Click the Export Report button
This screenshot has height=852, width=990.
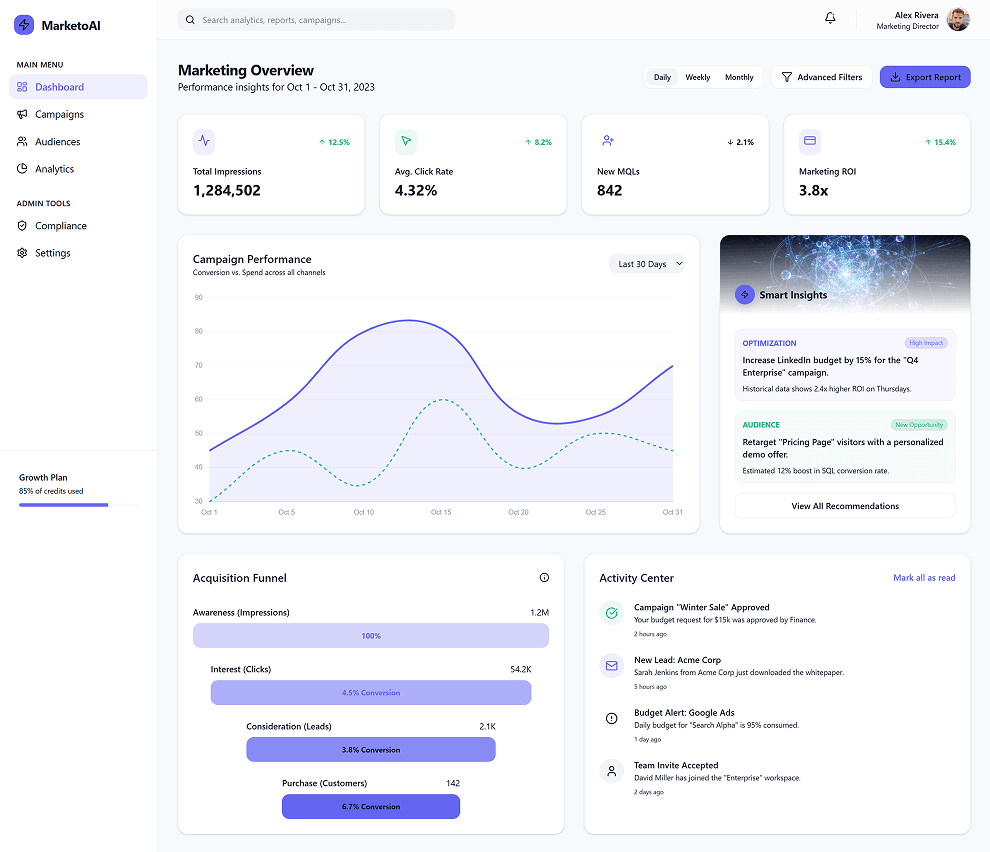(925, 77)
